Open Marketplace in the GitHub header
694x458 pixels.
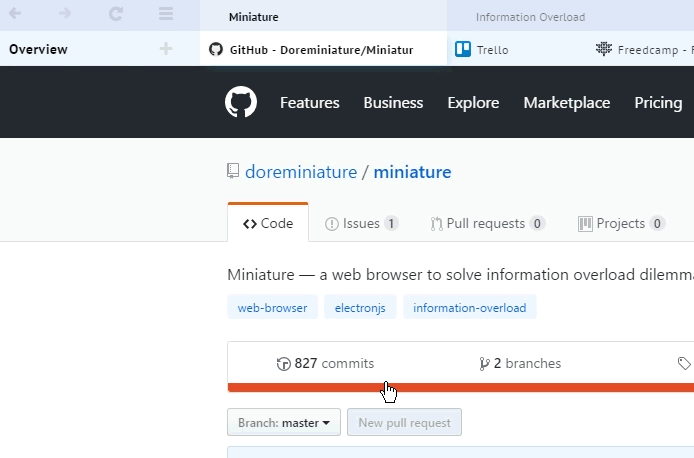(x=566, y=103)
